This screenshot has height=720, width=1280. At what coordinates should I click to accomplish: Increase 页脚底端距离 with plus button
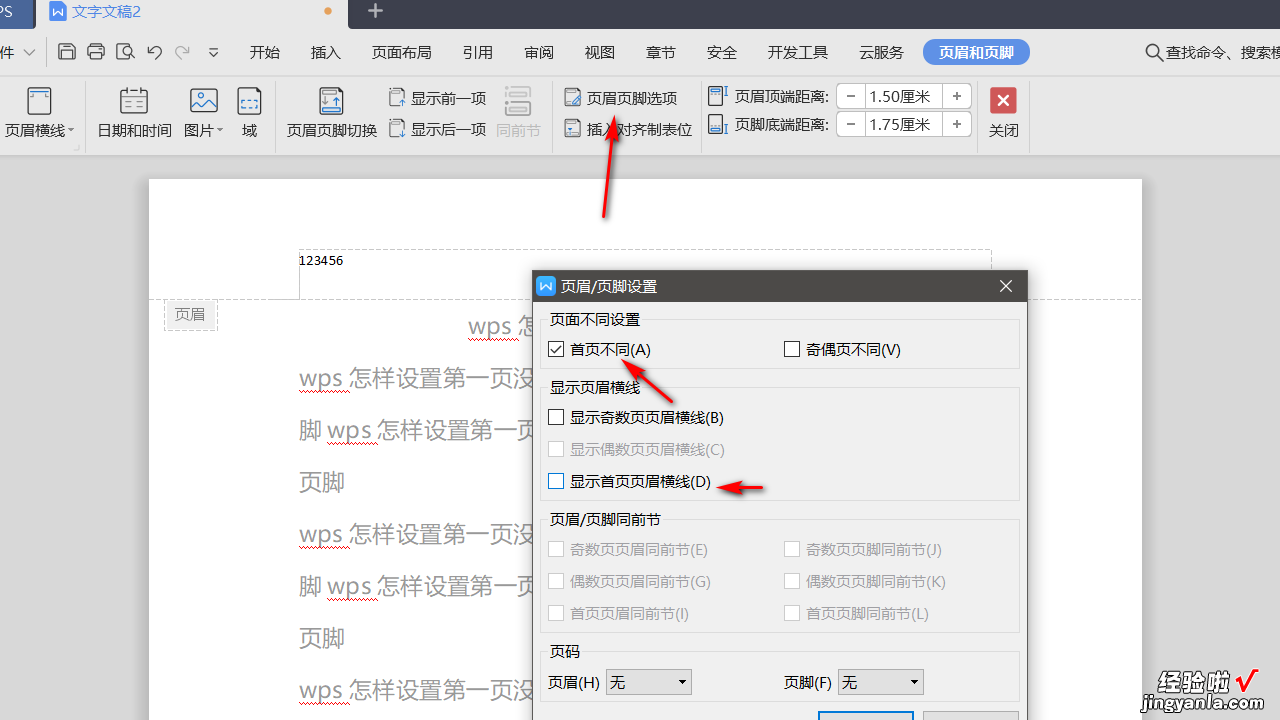coord(957,124)
